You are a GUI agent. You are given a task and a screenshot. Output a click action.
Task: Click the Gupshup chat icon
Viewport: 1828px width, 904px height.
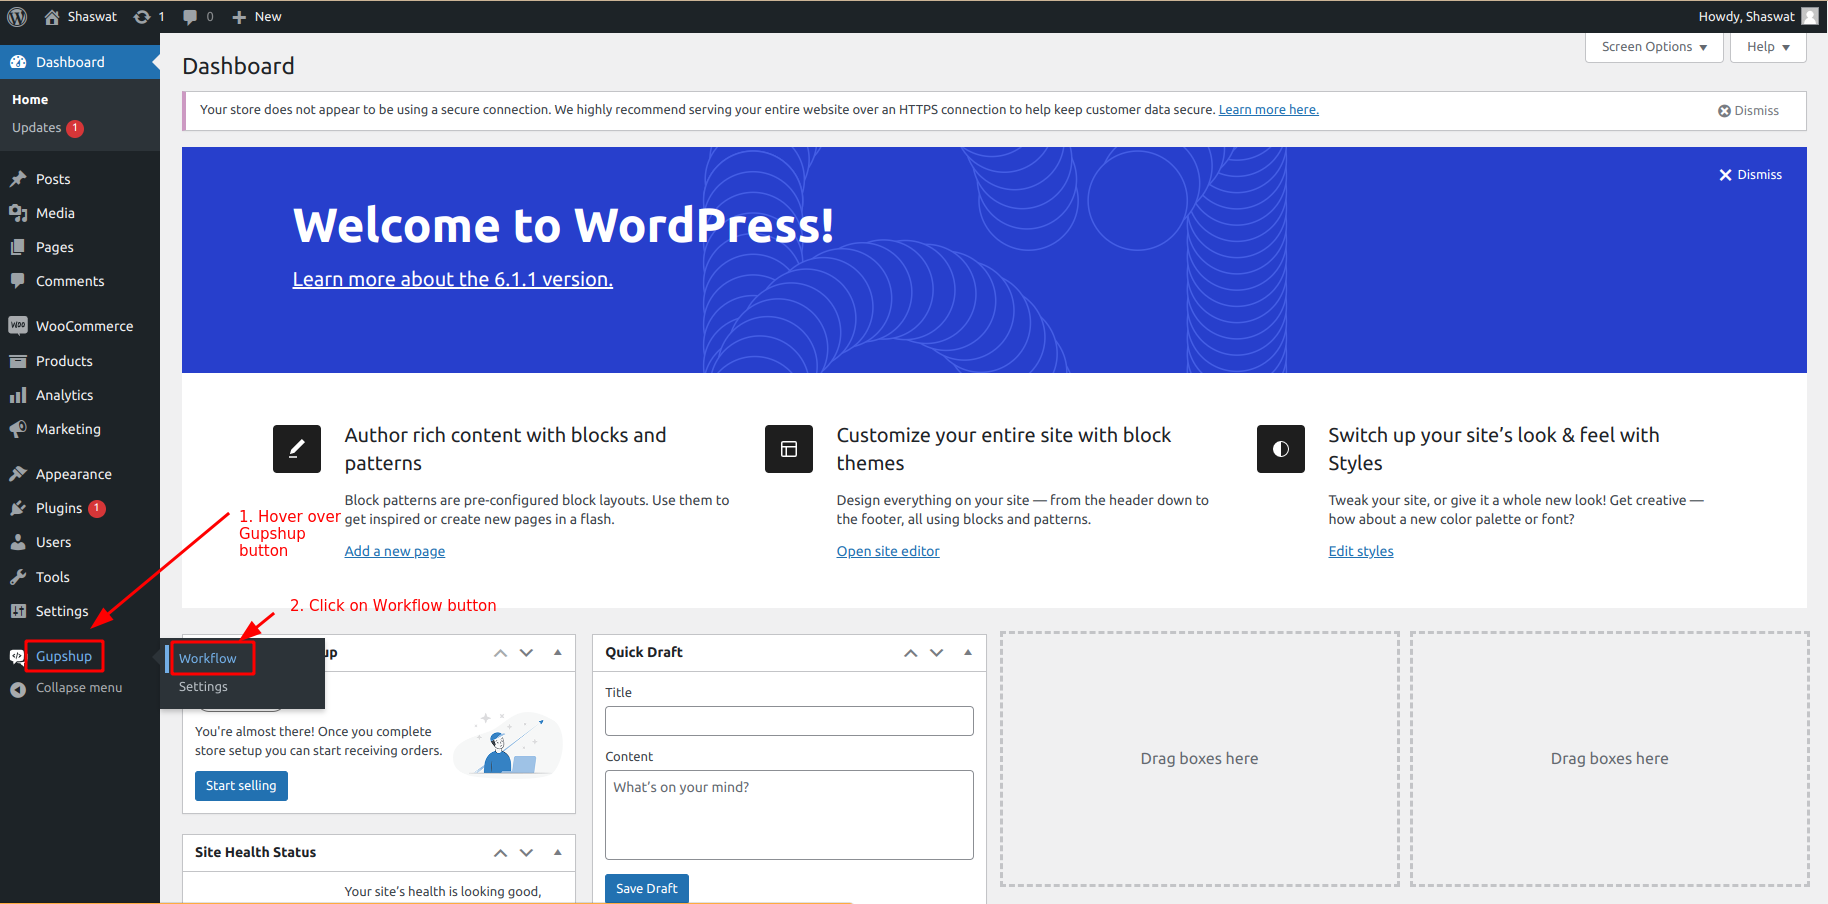[x=17, y=657]
